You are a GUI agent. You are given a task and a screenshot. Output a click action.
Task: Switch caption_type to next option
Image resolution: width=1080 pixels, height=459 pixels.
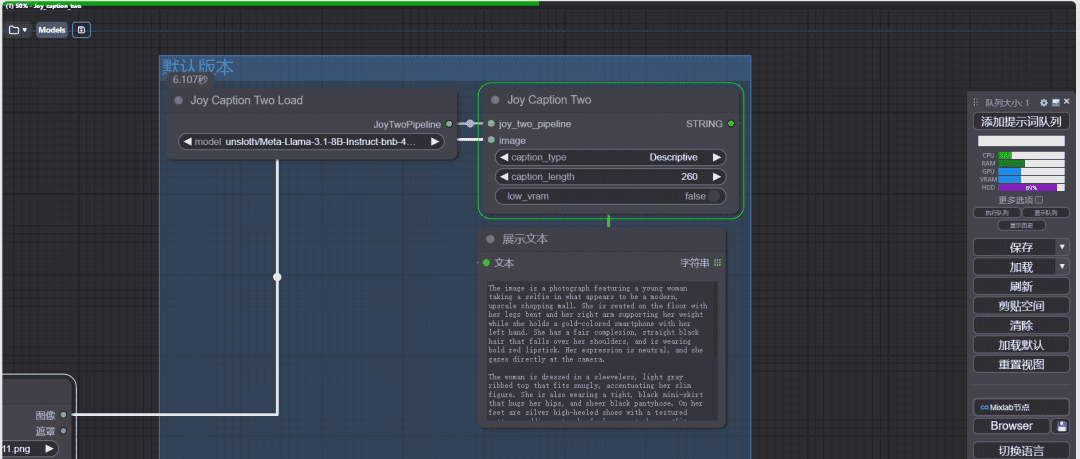click(717, 158)
